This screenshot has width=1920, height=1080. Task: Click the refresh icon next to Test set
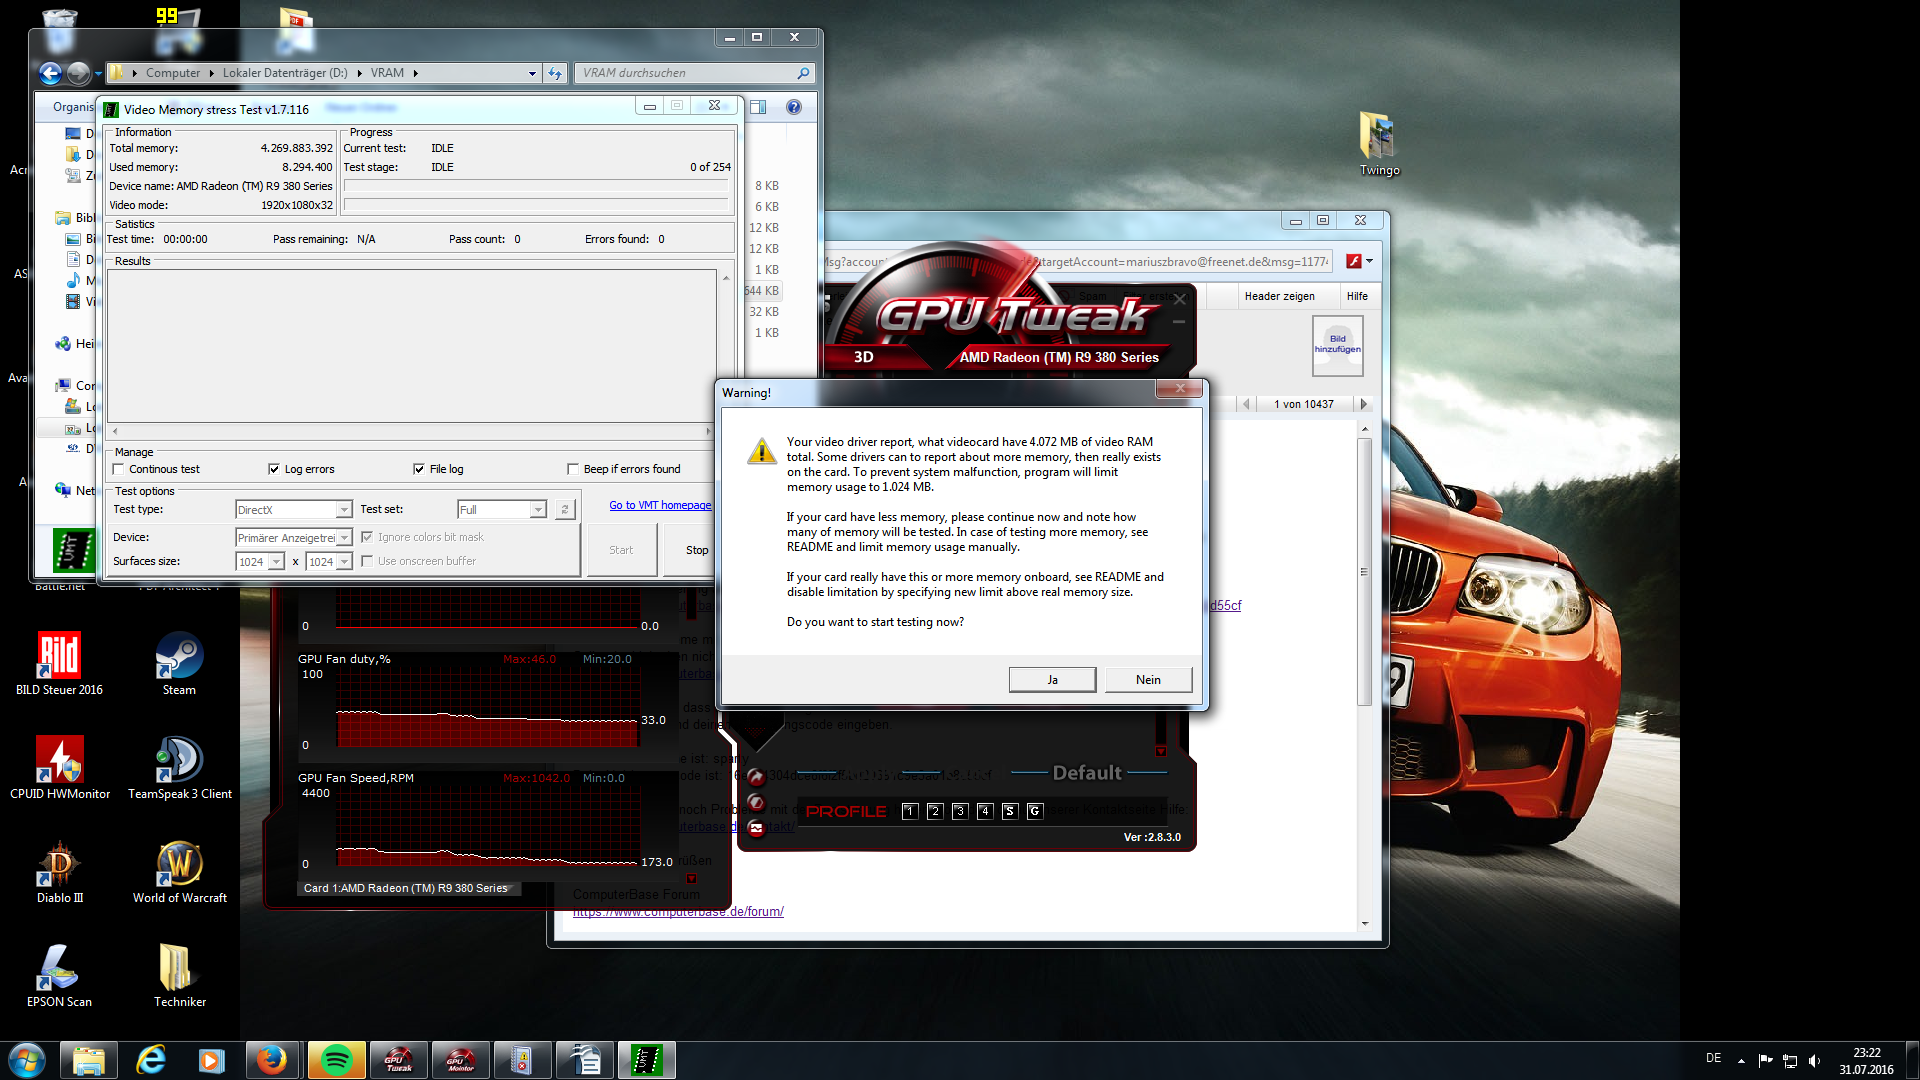565,510
